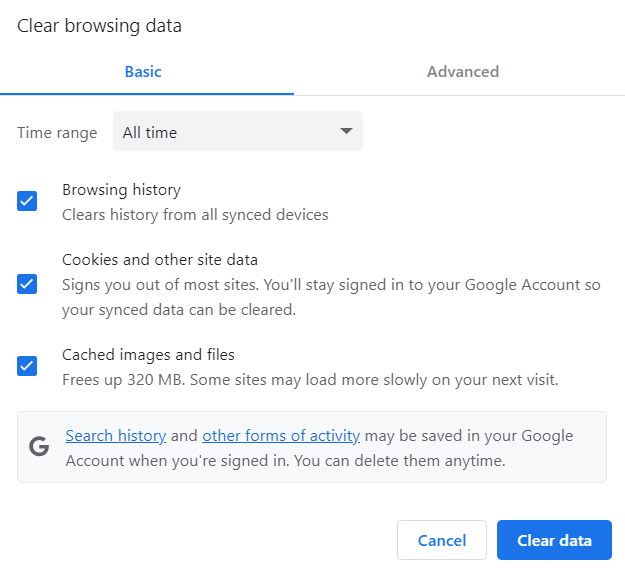This screenshot has height=575, width=625.
Task: Disable the Cached images and files checkbox
Action: click(27, 366)
